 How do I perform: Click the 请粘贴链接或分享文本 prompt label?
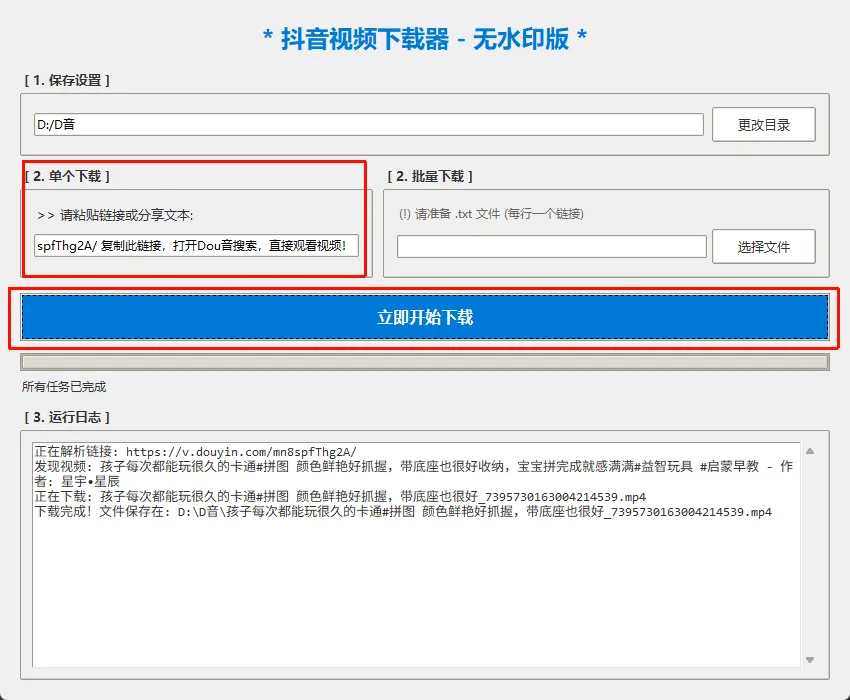(x=115, y=215)
